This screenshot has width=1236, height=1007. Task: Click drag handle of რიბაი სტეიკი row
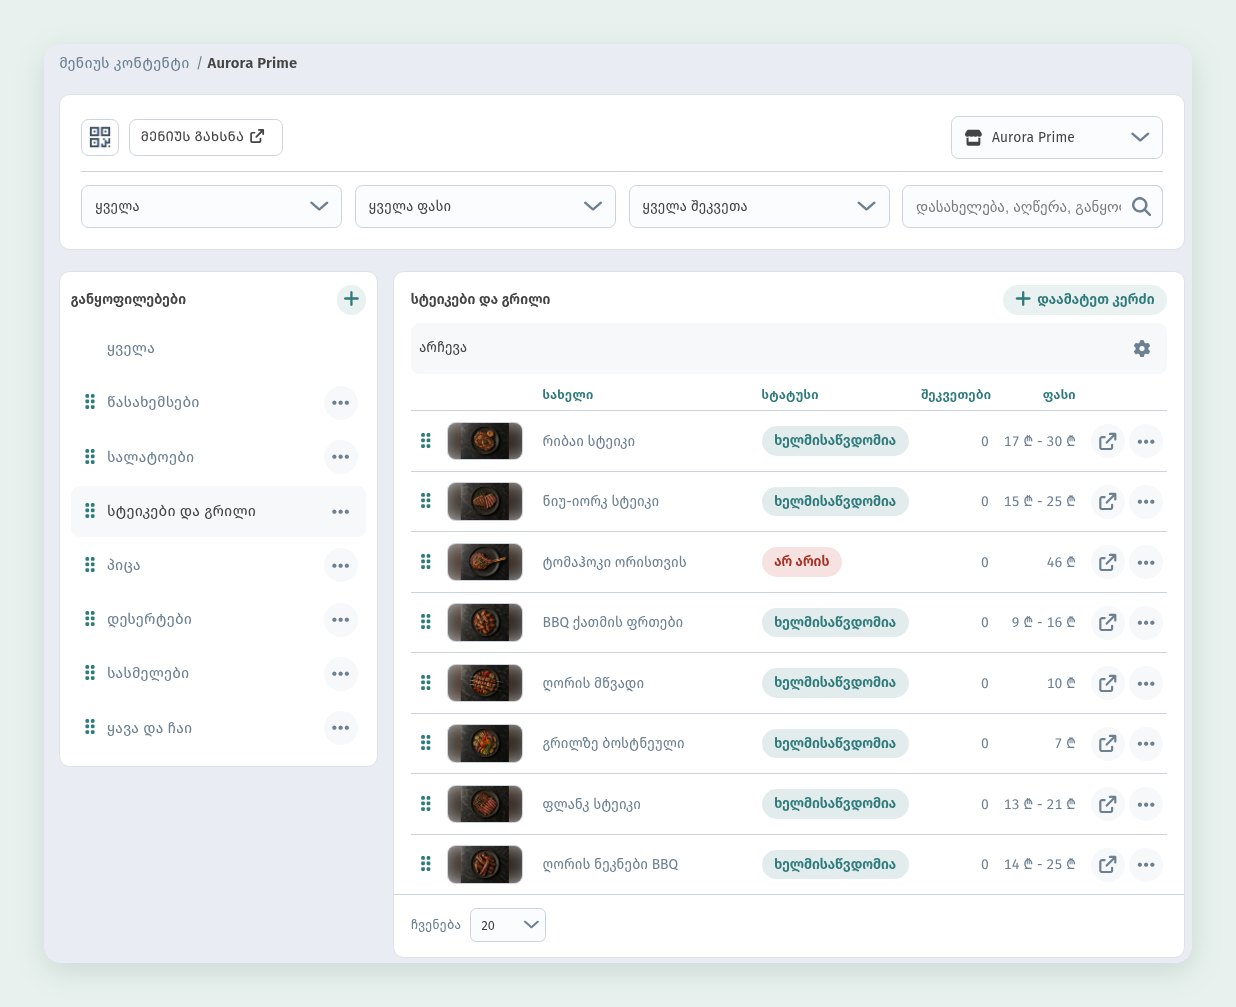pyautogui.click(x=426, y=441)
